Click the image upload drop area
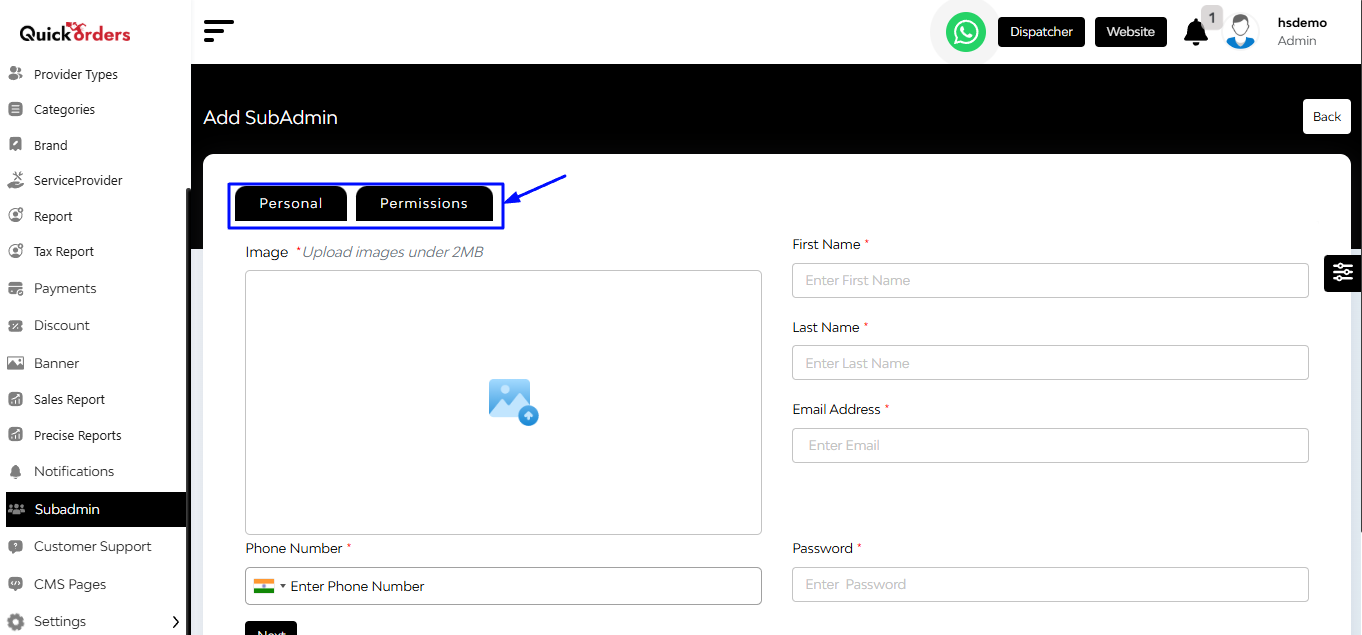The width and height of the screenshot is (1362, 635). pos(503,402)
